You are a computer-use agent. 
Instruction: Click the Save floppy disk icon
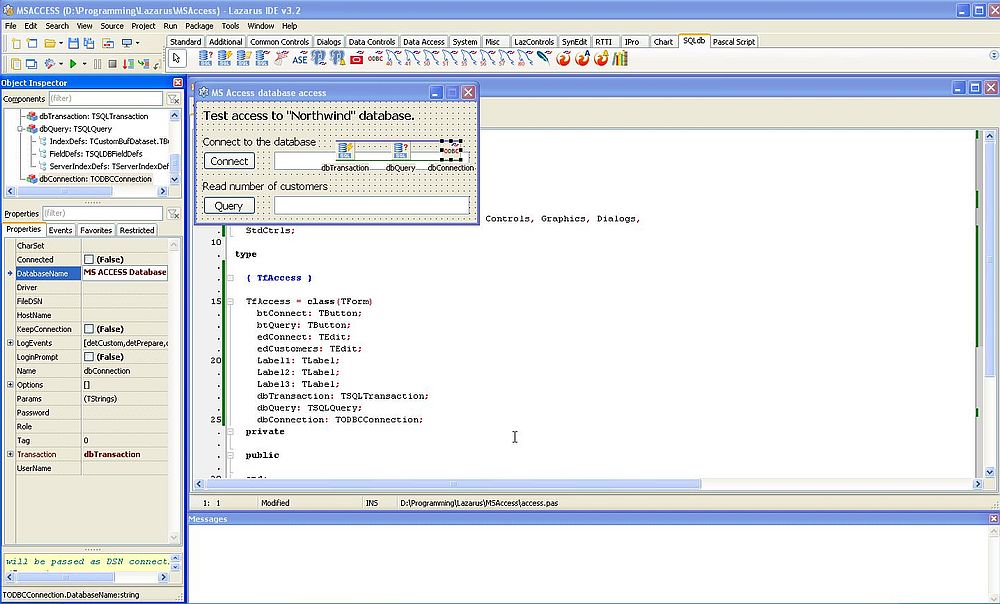pos(73,43)
